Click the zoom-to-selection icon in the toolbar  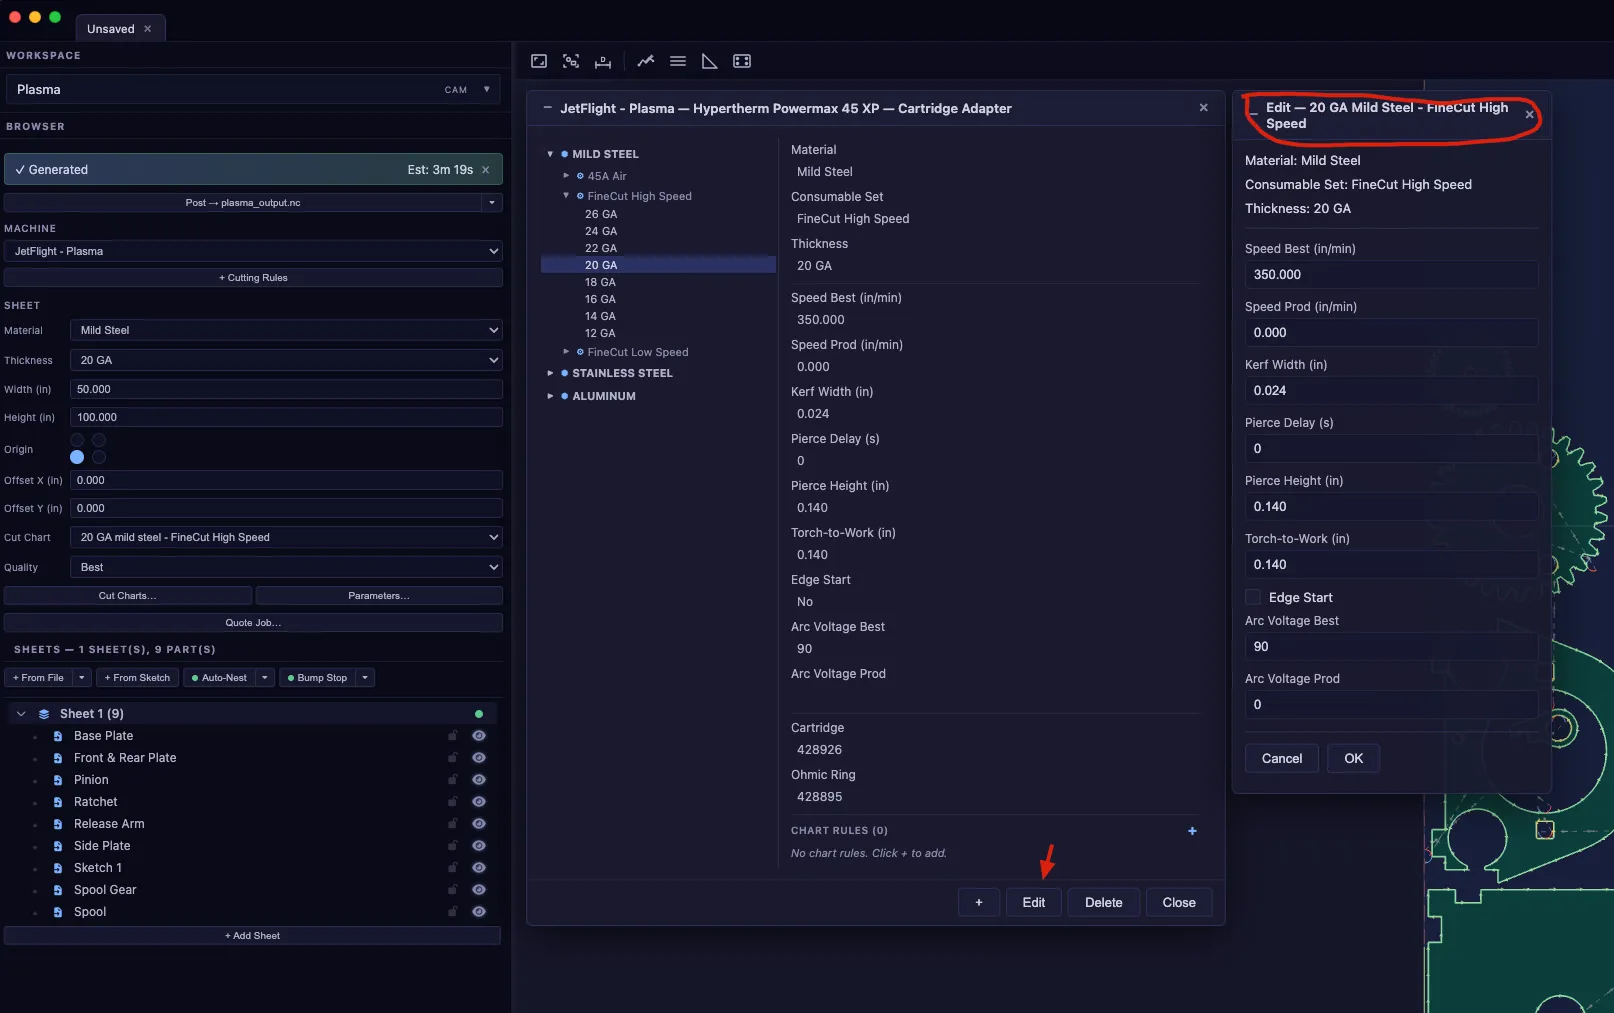[x=571, y=61]
